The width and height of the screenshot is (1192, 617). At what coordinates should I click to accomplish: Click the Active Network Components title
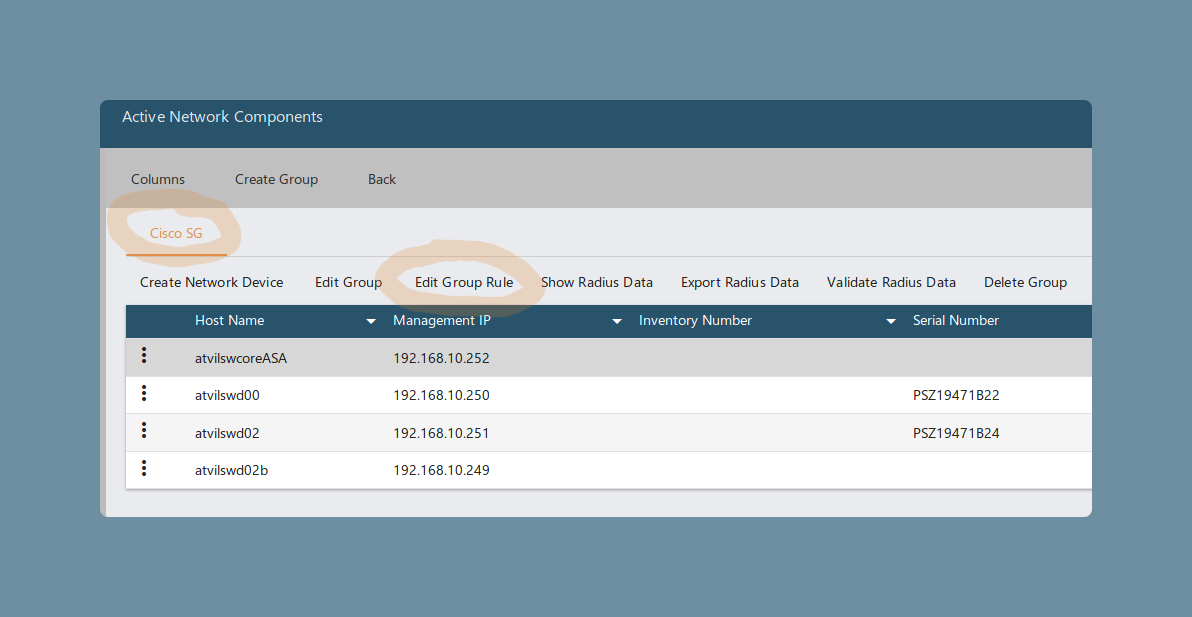[223, 117]
